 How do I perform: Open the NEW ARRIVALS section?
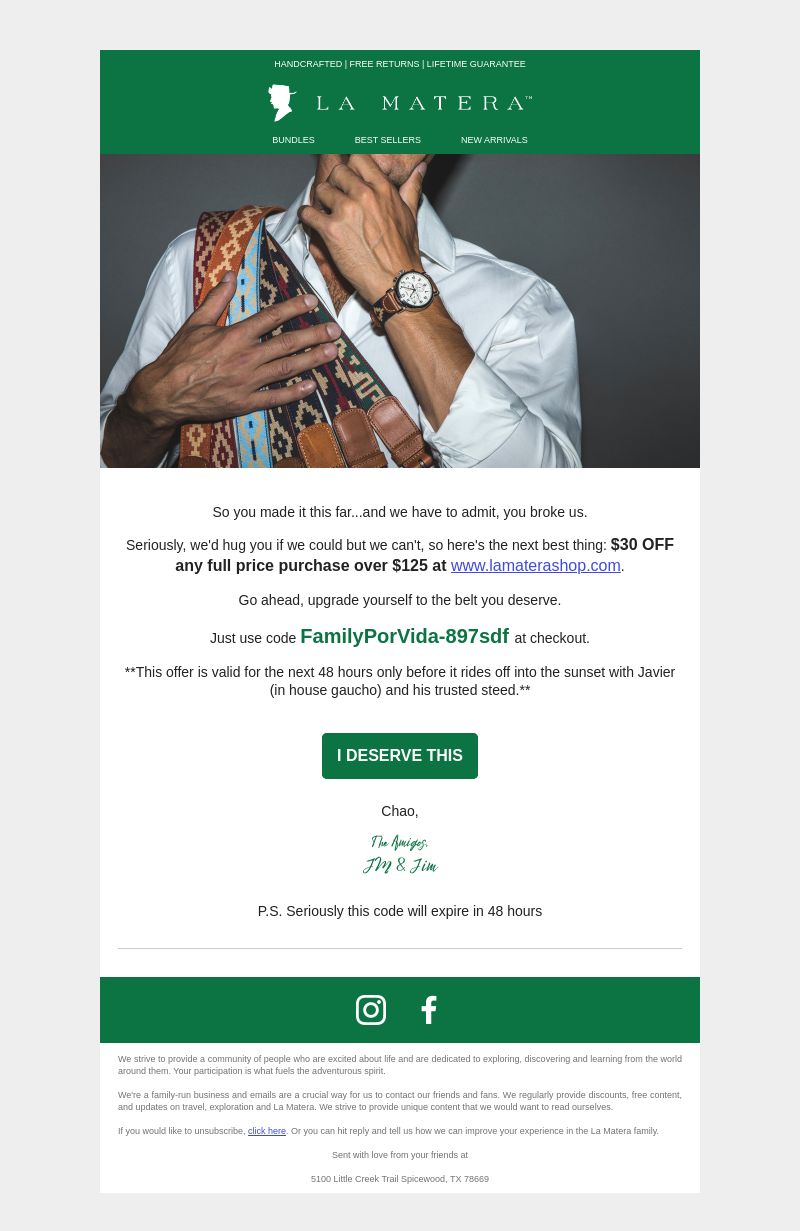click(494, 140)
